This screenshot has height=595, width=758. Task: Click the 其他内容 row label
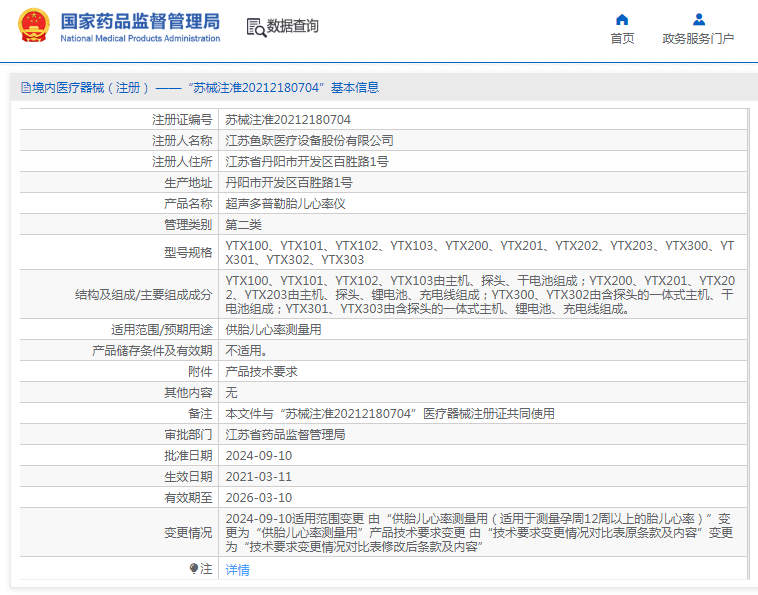click(188, 392)
